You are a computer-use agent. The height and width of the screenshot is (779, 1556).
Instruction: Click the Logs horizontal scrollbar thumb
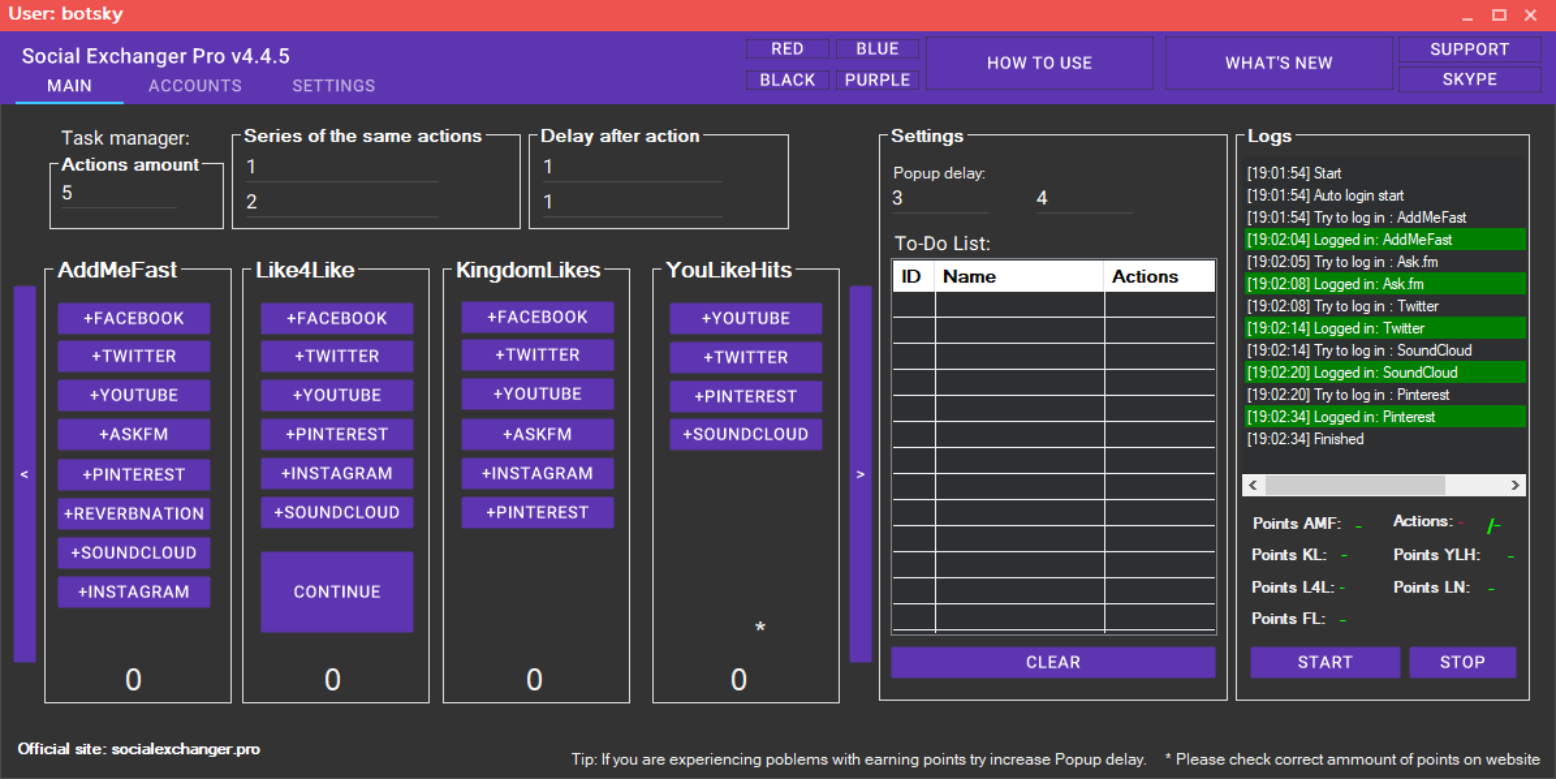pyautogui.click(x=1354, y=485)
